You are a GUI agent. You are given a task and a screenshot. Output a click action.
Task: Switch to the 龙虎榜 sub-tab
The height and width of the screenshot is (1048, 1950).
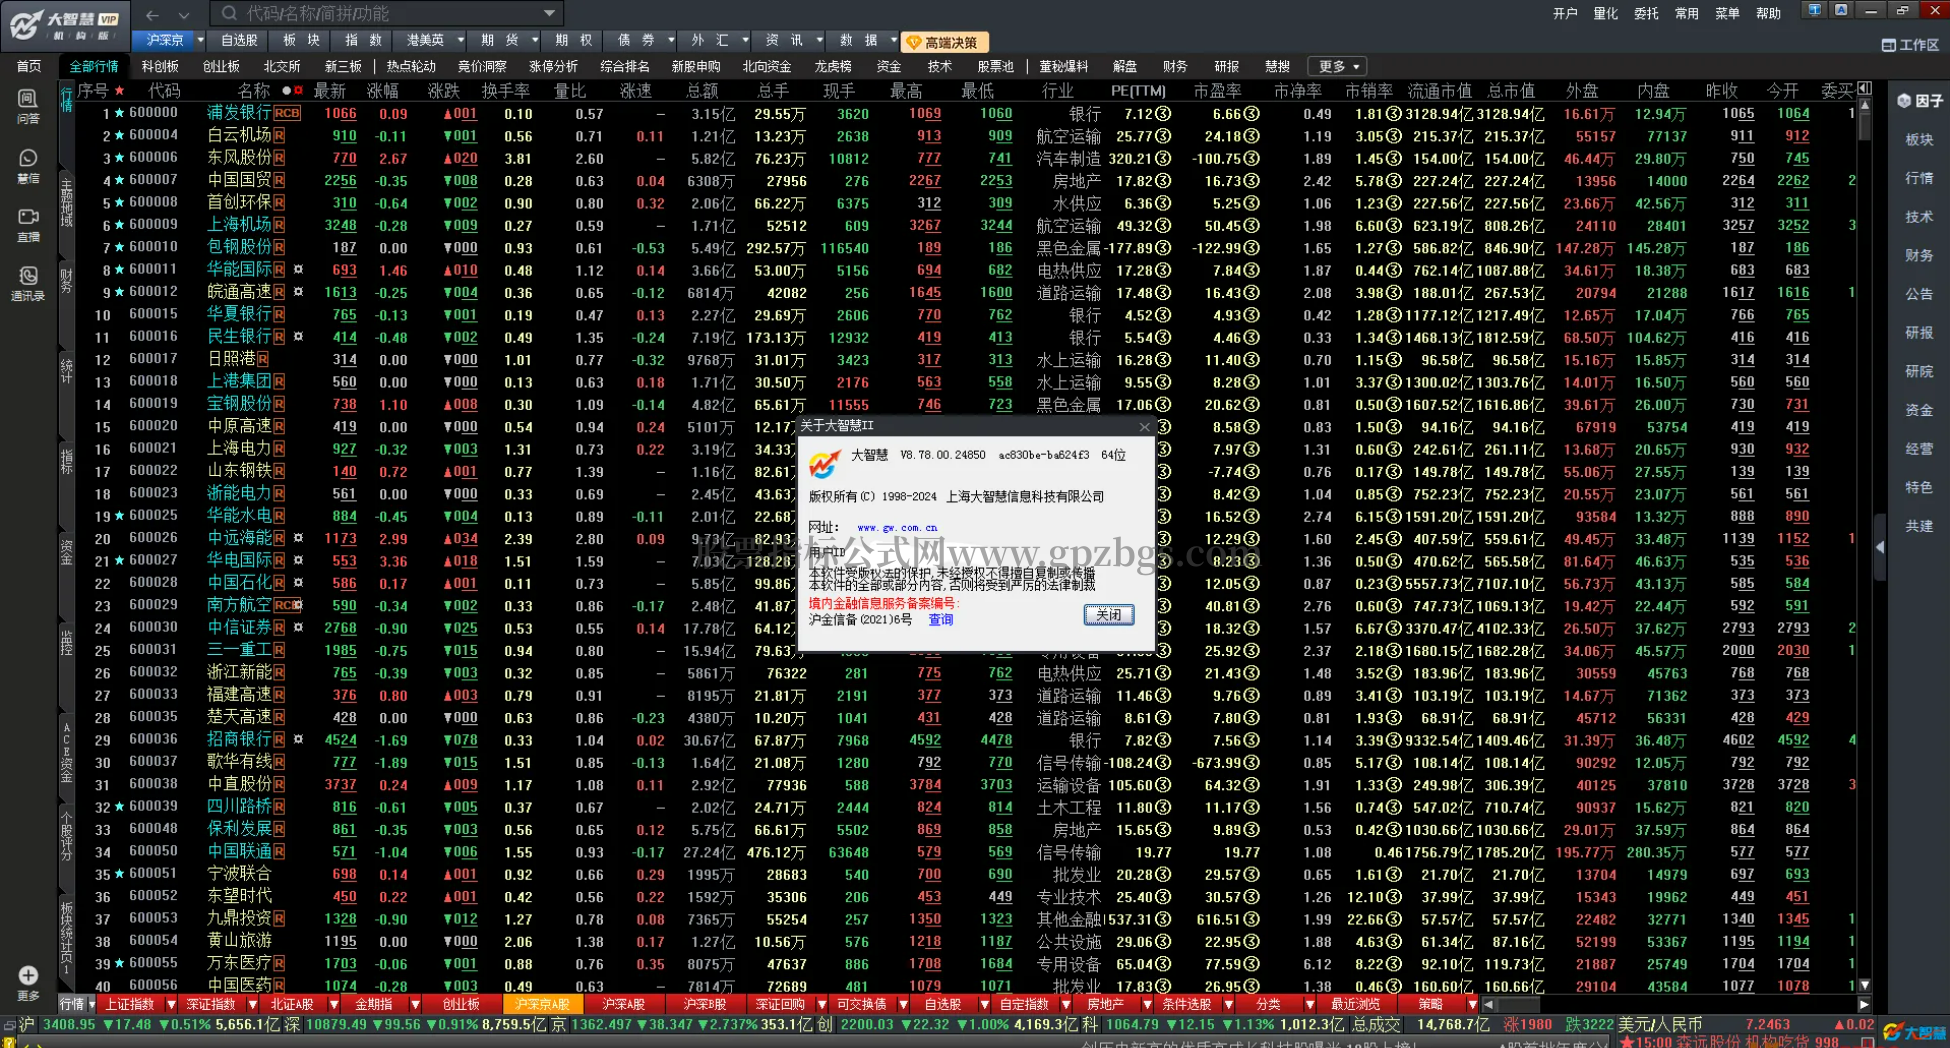pyautogui.click(x=832, y=66)
